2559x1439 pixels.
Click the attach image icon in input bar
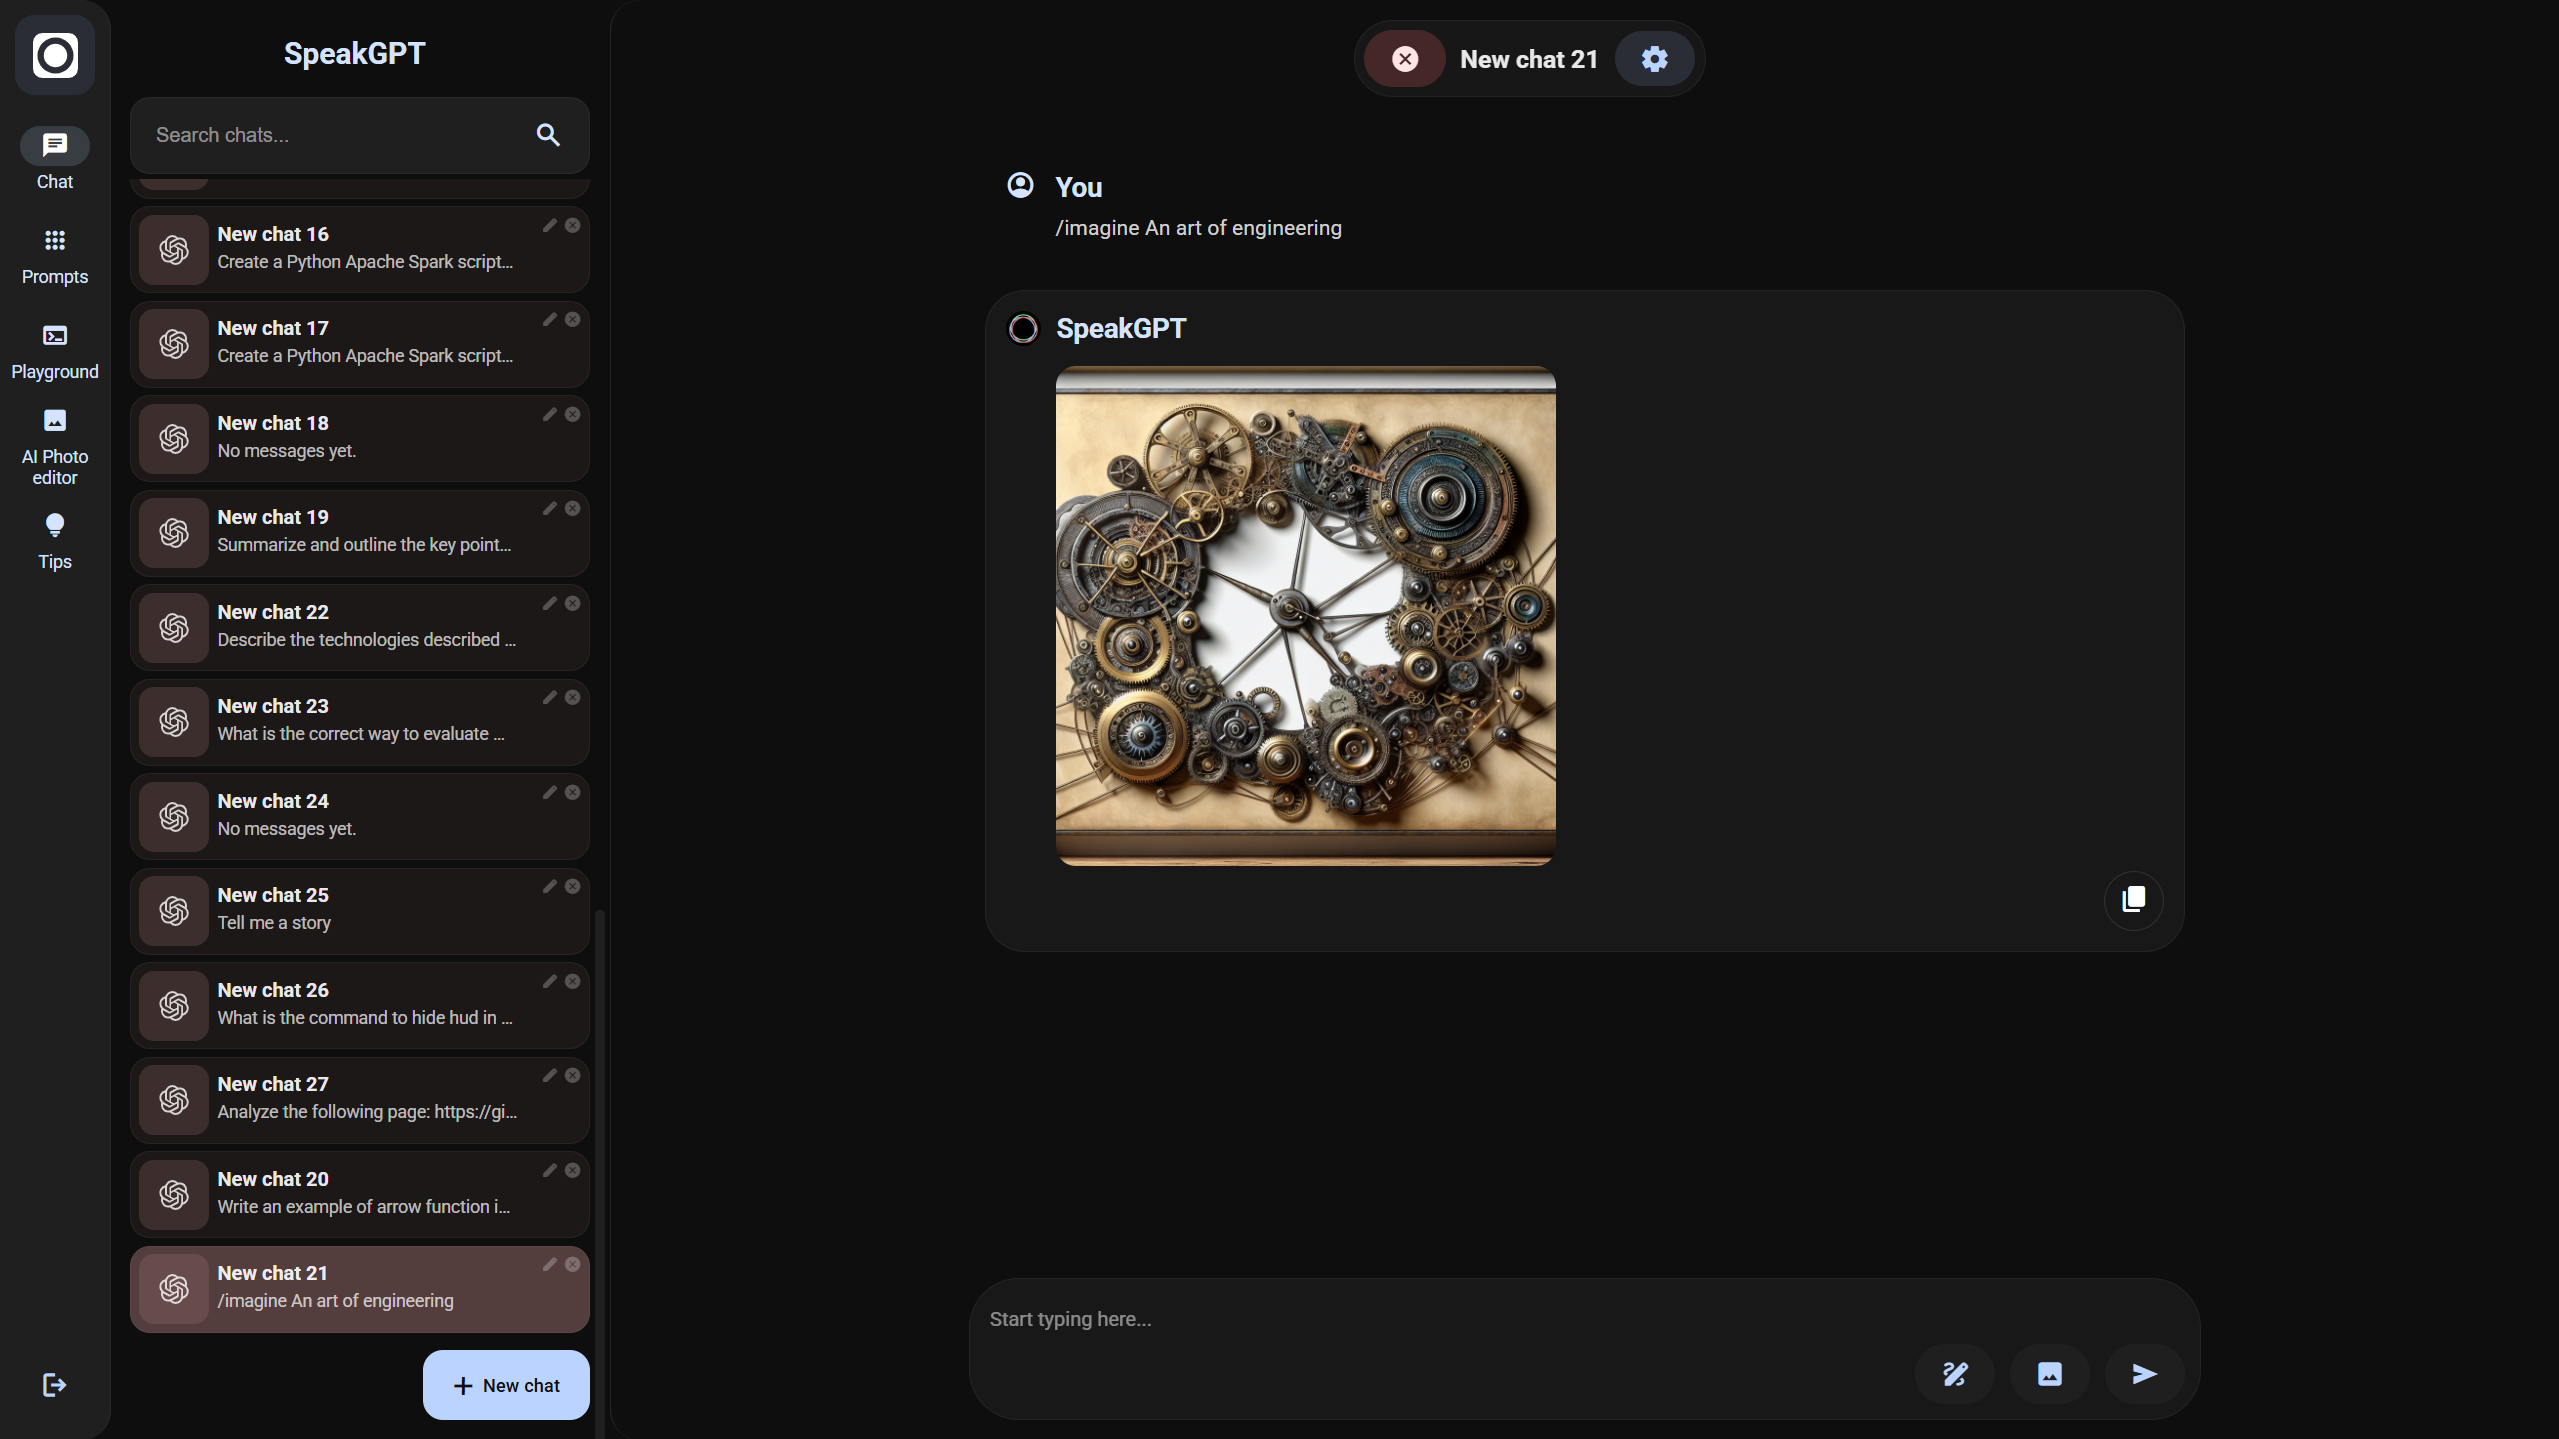pyautogui.click(x=2049, y=1374)
